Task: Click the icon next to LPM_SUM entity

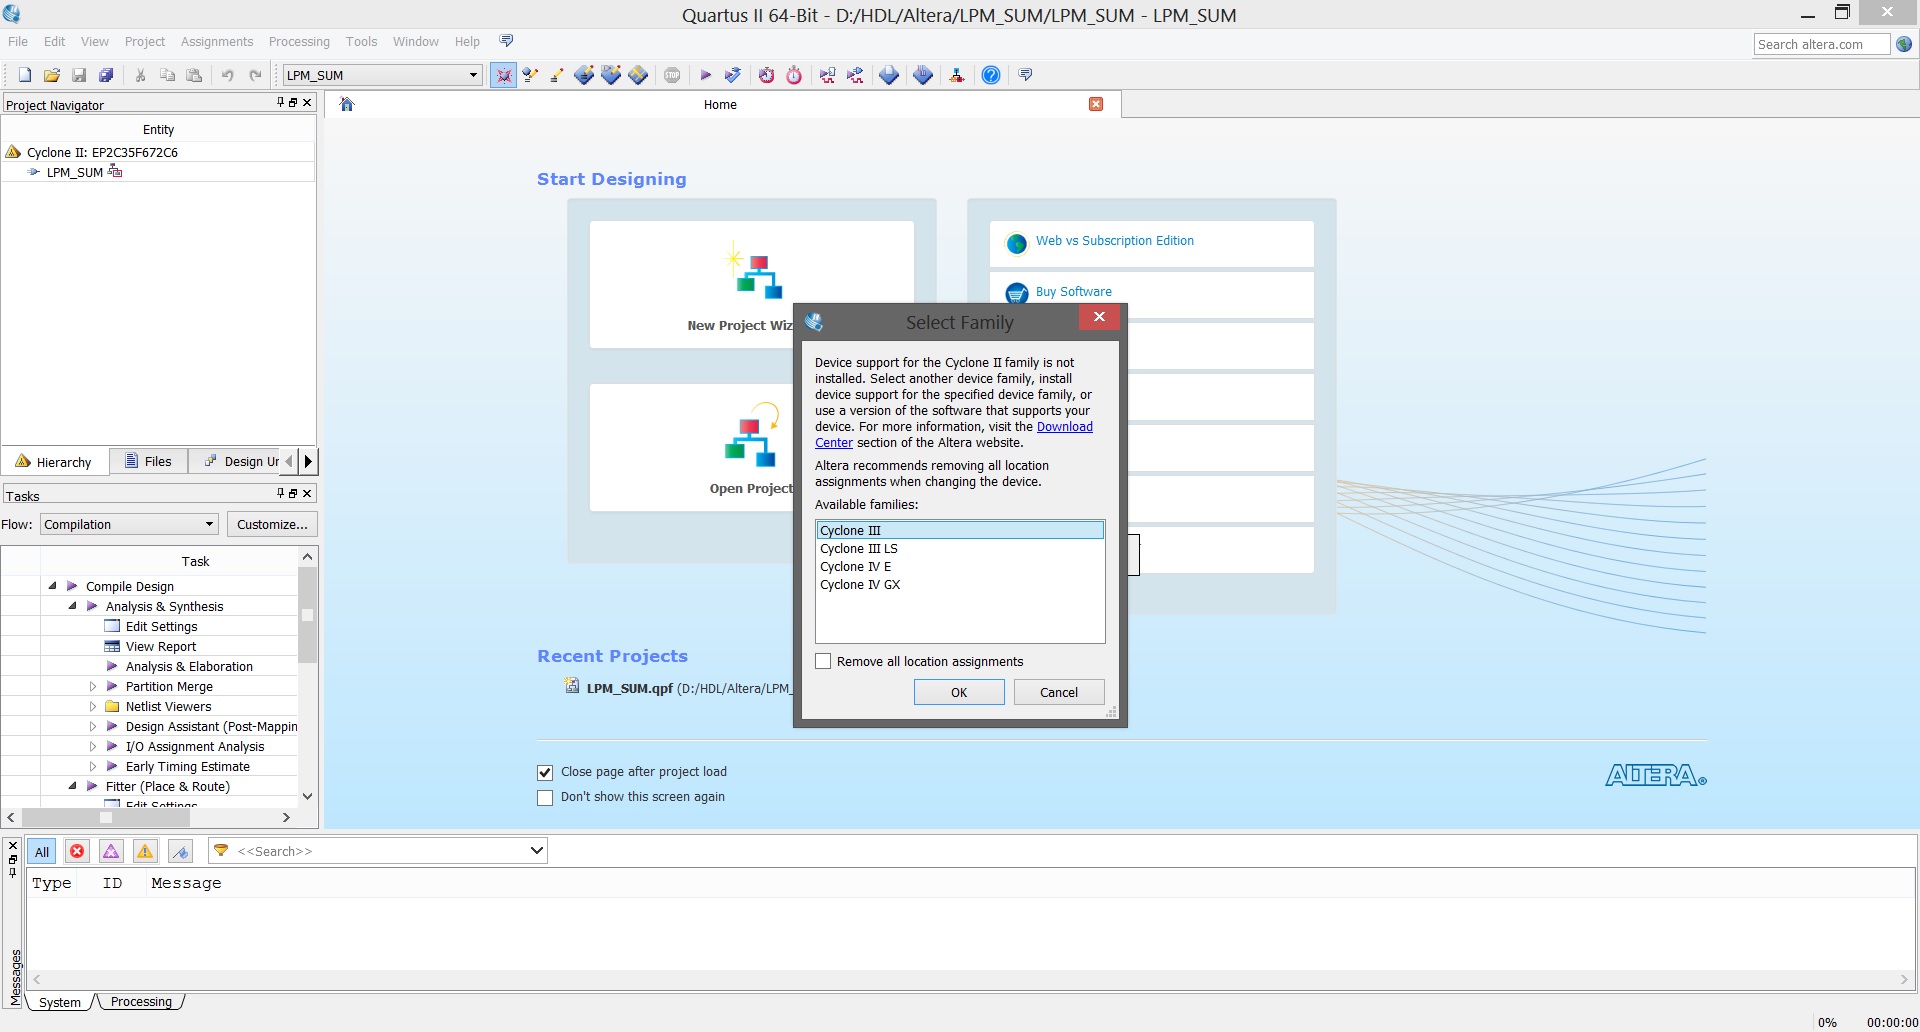Action: [115, 172]
